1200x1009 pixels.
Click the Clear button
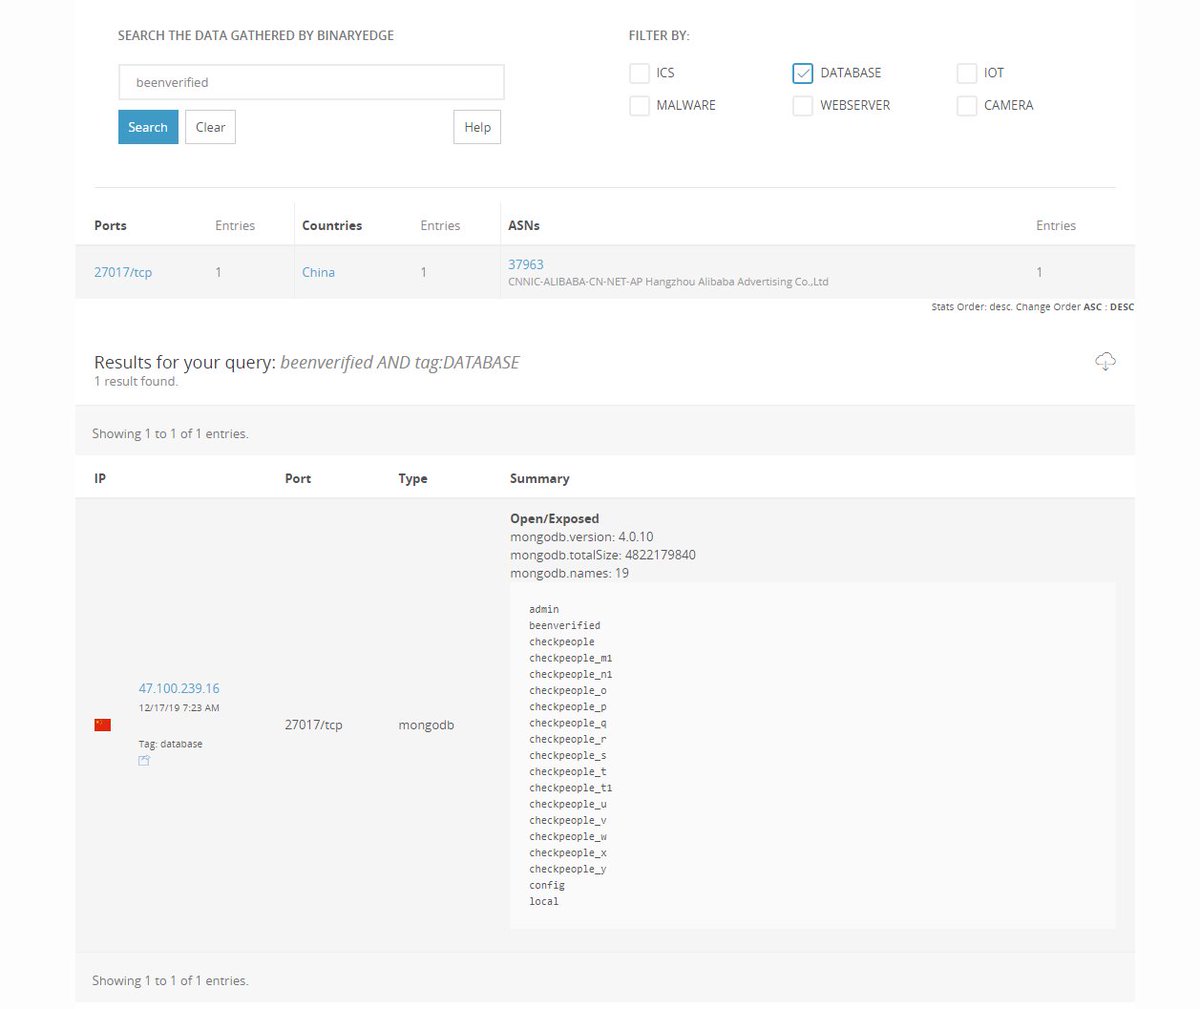coord(210,127)
